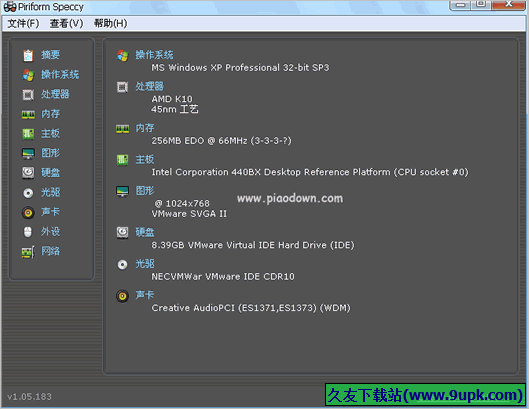The width and height of the screenshot is (529, 409).
Task: Click the mouse icon beside sidebar 外设
Action: coord(28,232)
